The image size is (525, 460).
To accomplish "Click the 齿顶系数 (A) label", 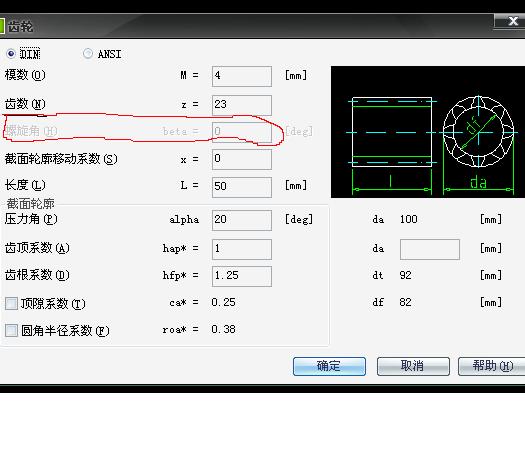I will click(37, 248).
